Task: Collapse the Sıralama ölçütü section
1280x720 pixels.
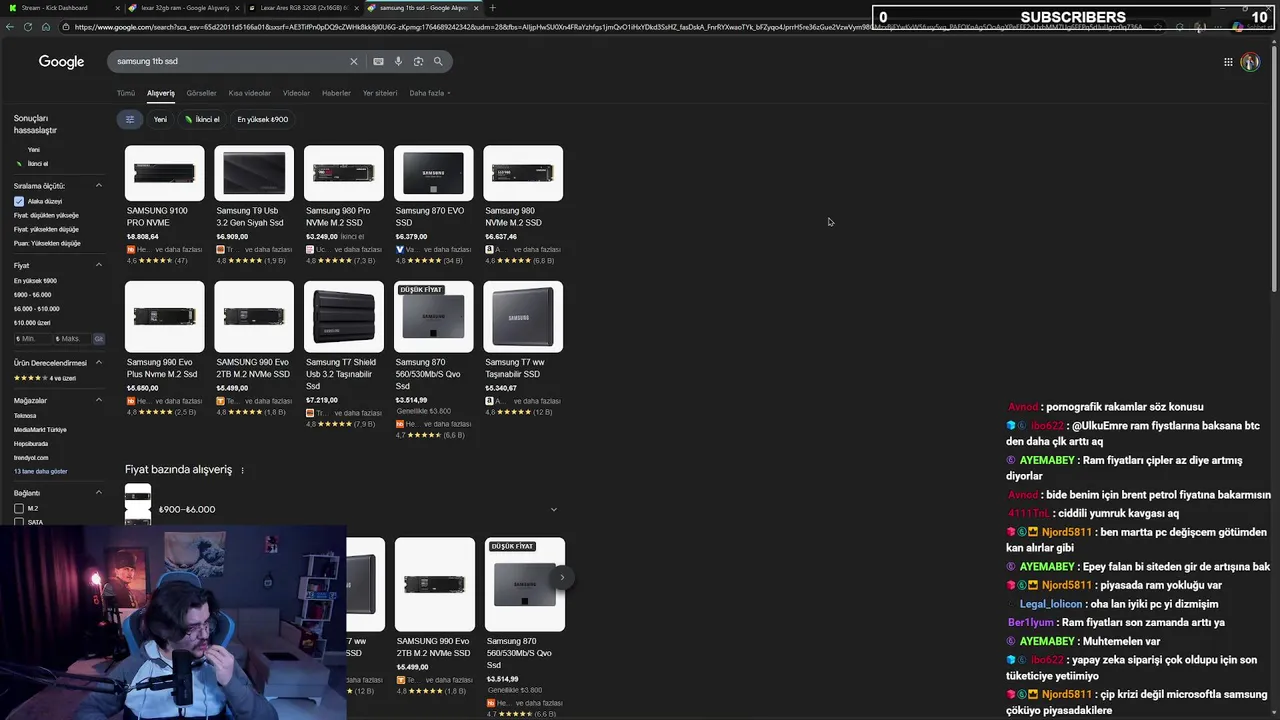Action: (x=98, y=186)
